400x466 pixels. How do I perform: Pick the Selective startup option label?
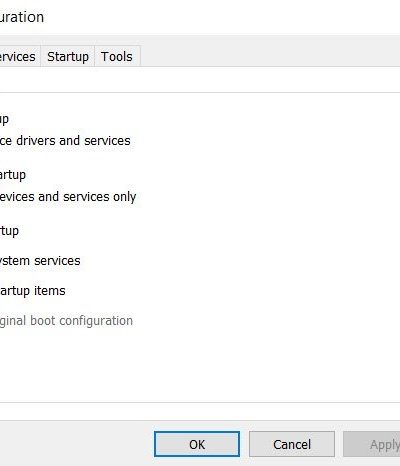(9, 231)
